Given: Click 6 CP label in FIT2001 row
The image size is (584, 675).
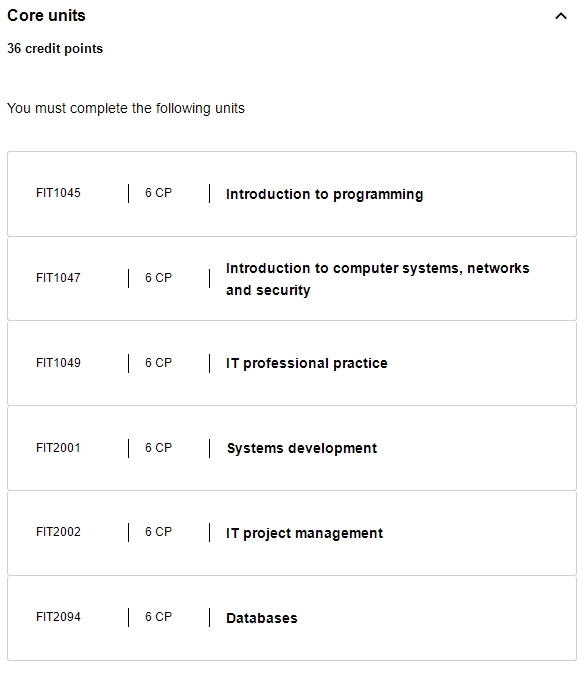Looking at the screenshot, I should pos(158,448).
